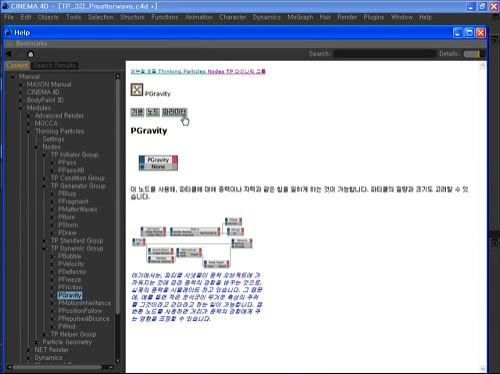Viewport: 500px width, 374px height.
Task: Switch to the Search Results tab
Action: pos(55,66)
